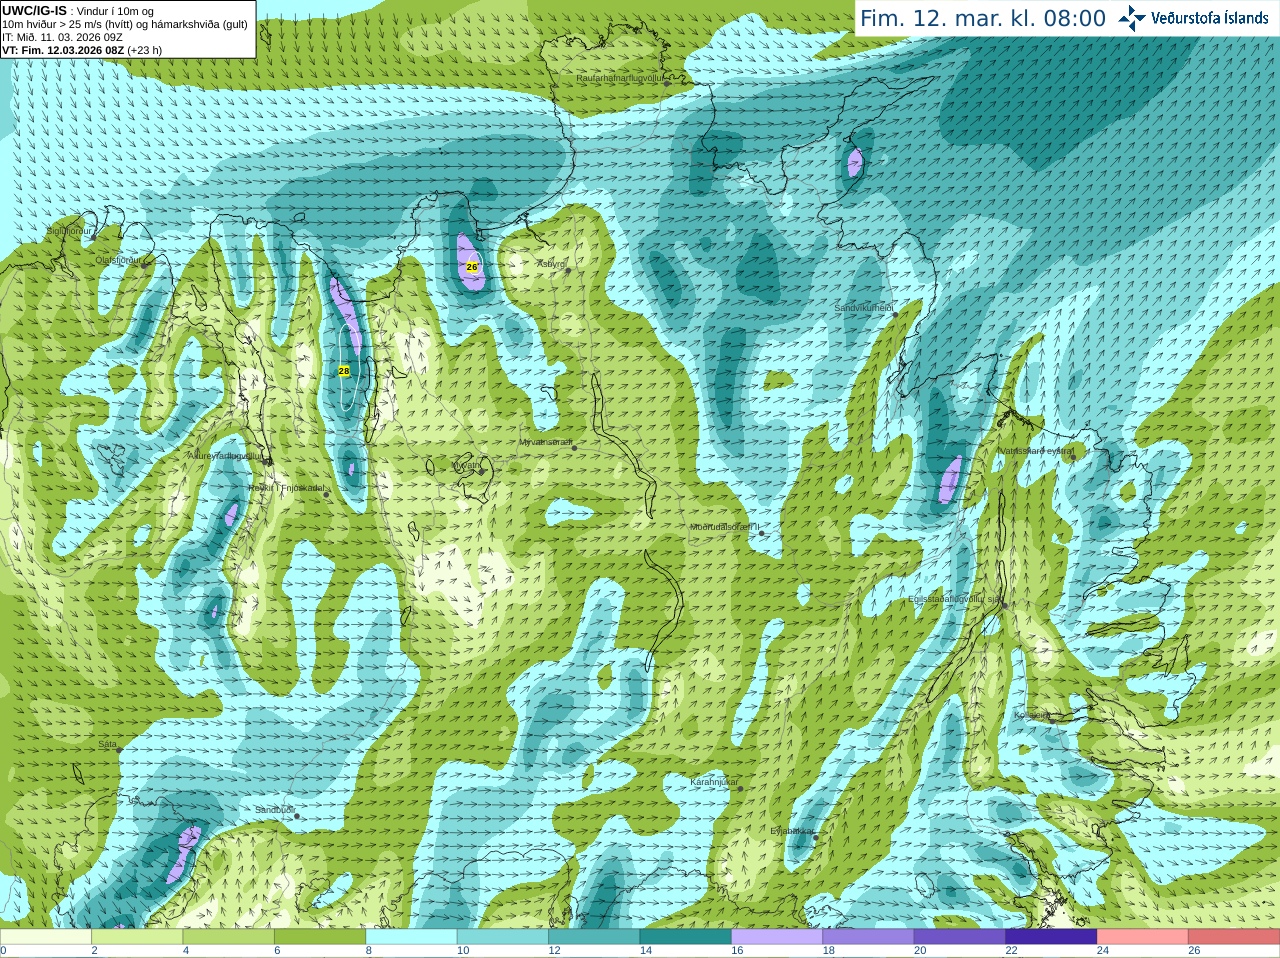Pick the 14–16 m/s dark teal swatch

[685, 937]
